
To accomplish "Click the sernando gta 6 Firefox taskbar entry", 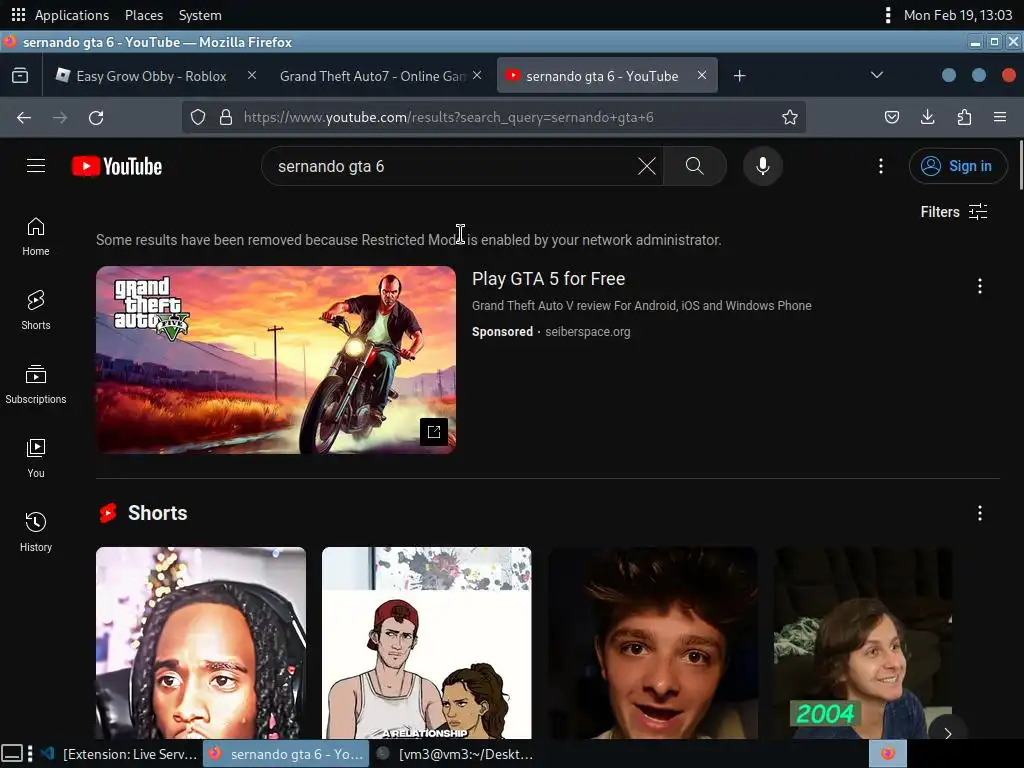I will pos(286,754).
